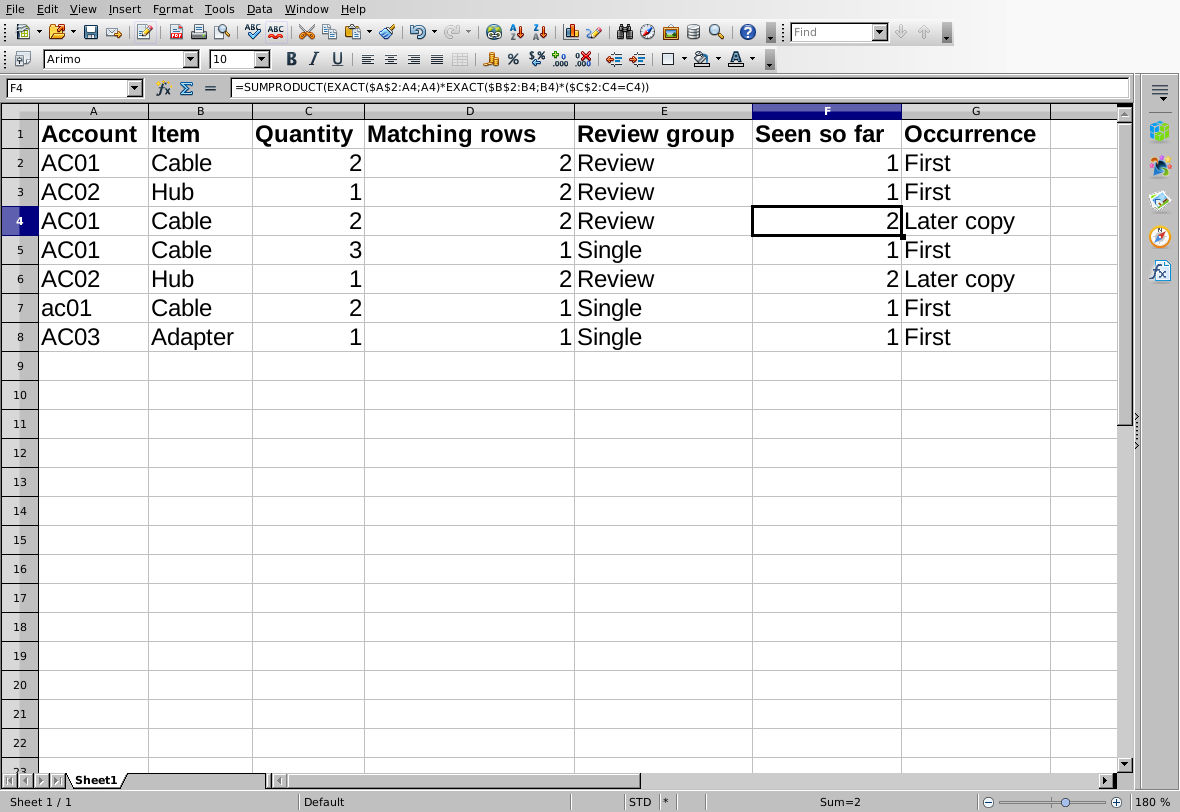Click the Open file folder icon

tap(56, 32)
